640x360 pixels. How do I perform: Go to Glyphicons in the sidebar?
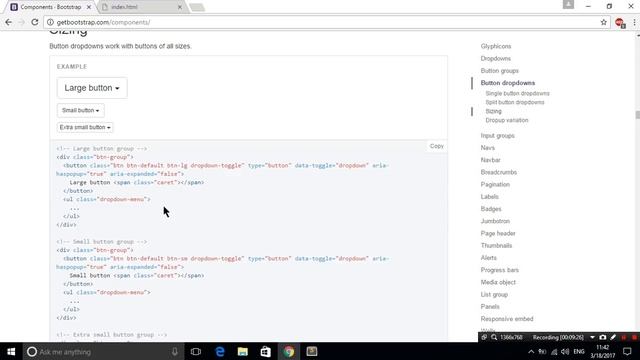(496, 46)
